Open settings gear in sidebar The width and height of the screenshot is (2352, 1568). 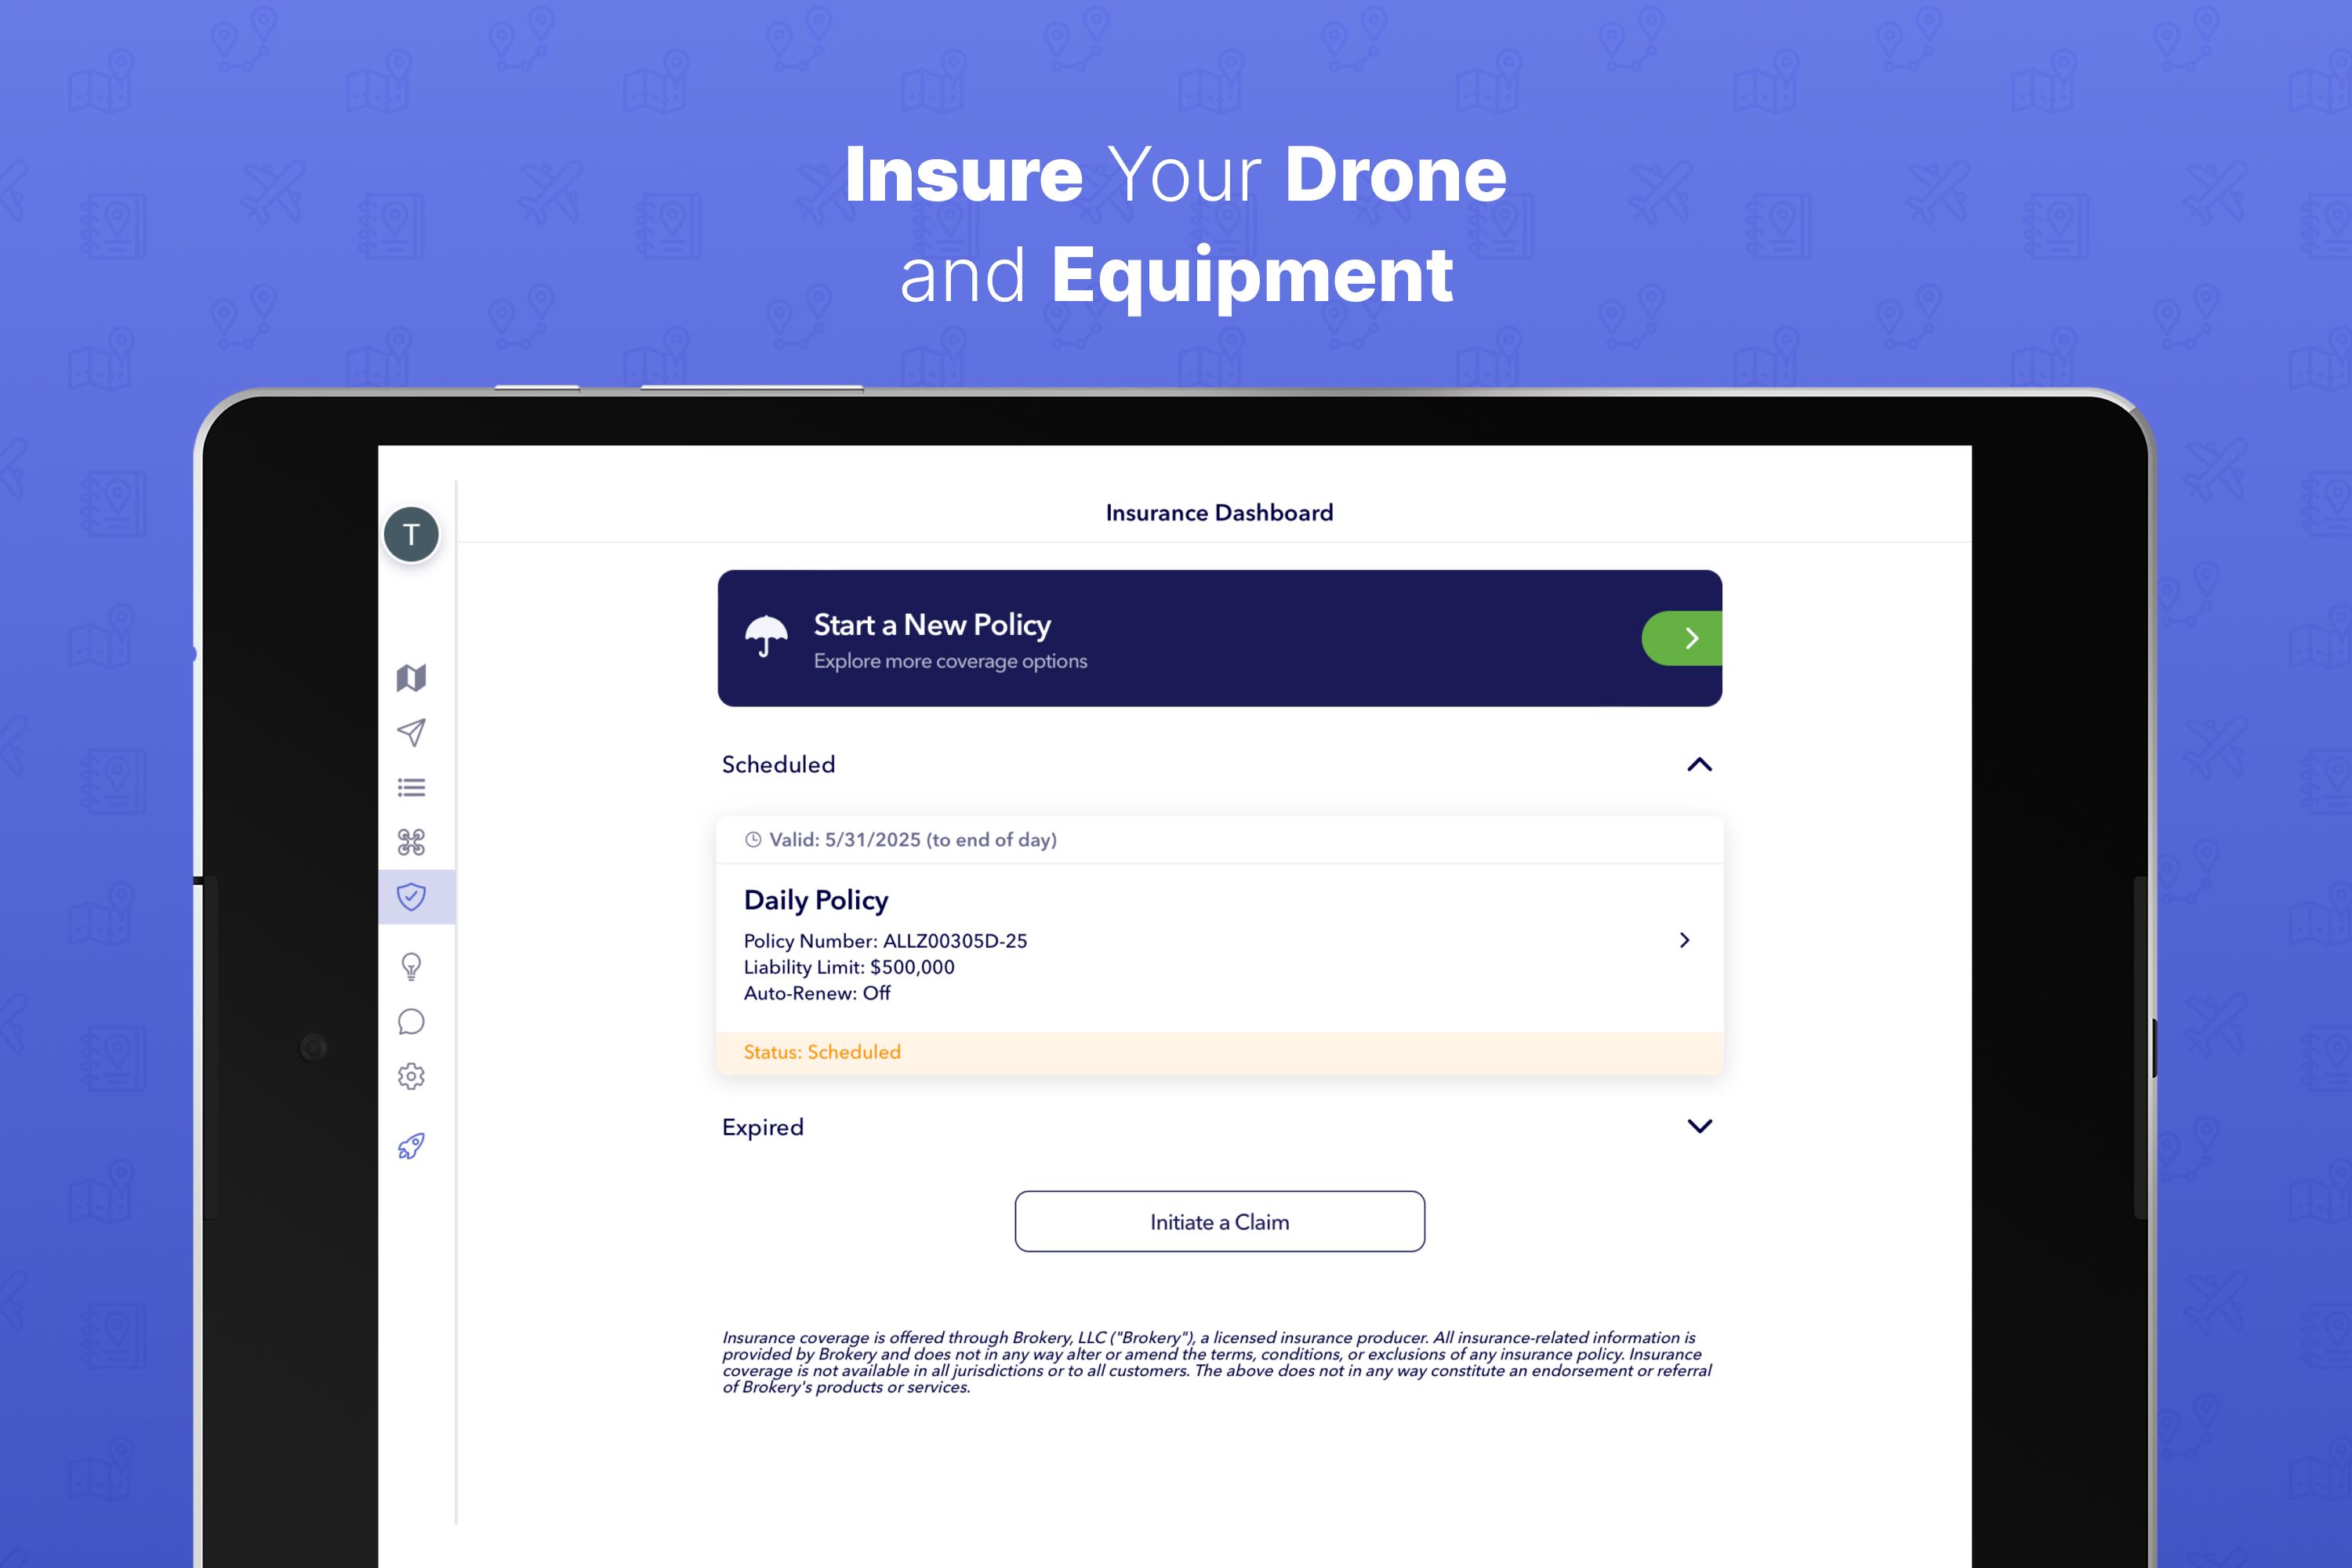(411, 1076)
